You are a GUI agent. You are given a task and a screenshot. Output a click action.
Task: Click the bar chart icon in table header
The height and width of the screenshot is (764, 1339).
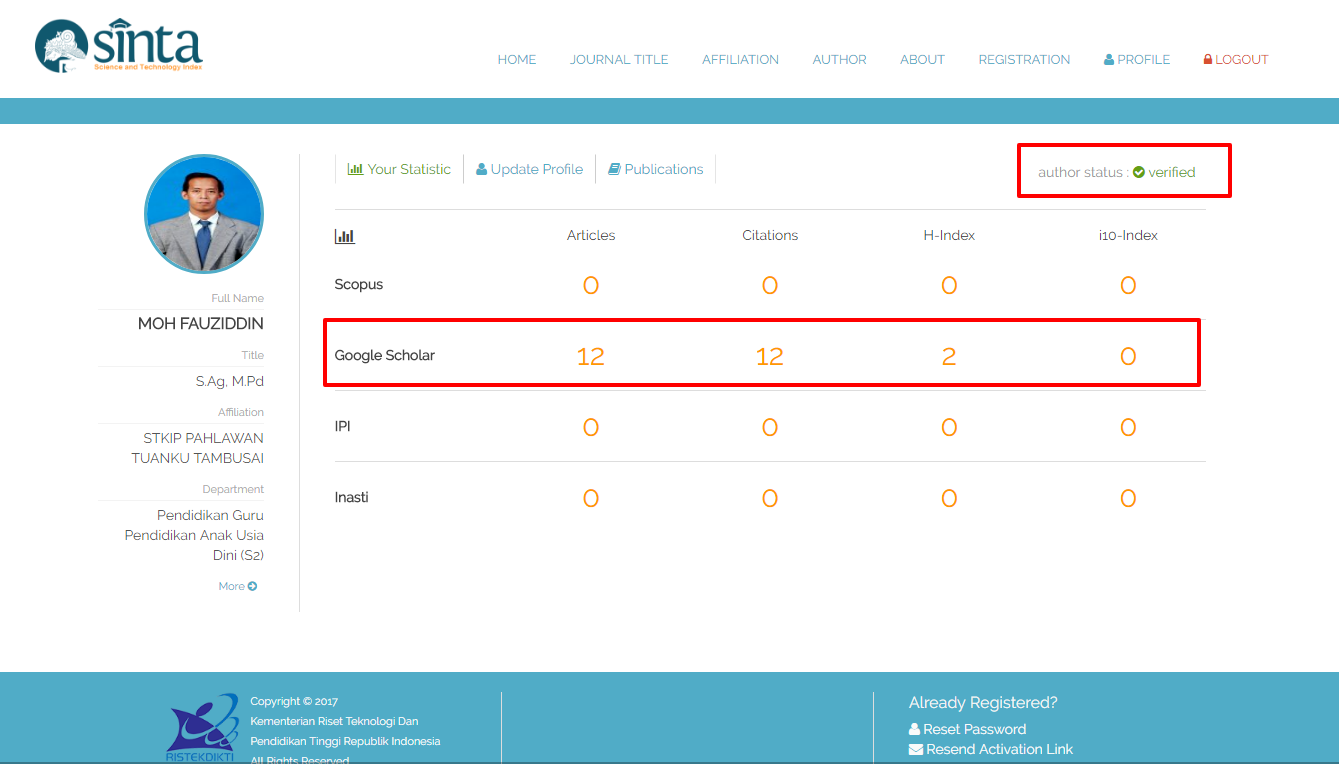click(x=345, y=237)
